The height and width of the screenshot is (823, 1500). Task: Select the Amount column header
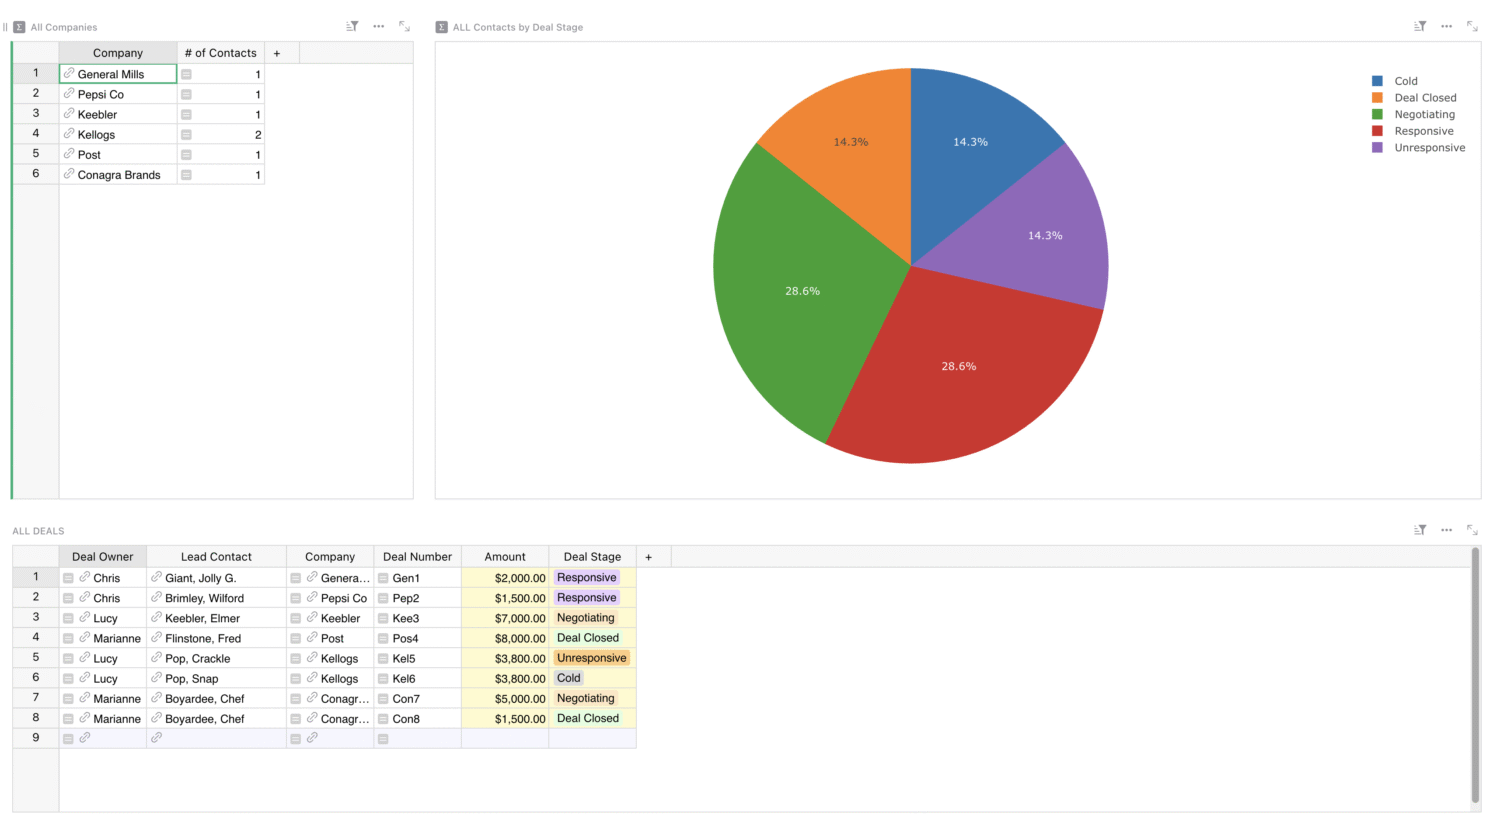pyautogui.click(x=505, y=557)
